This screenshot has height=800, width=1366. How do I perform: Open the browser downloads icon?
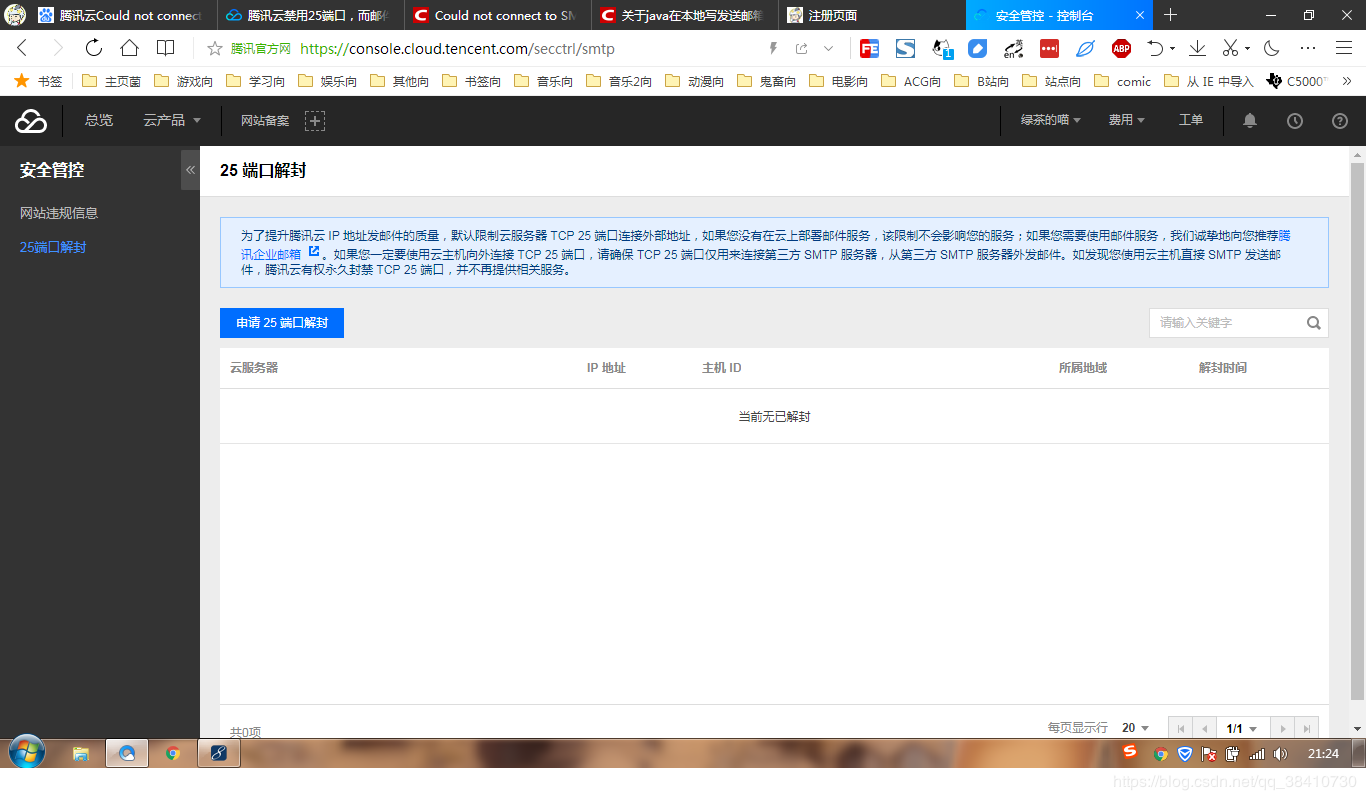coord(1197,47)
